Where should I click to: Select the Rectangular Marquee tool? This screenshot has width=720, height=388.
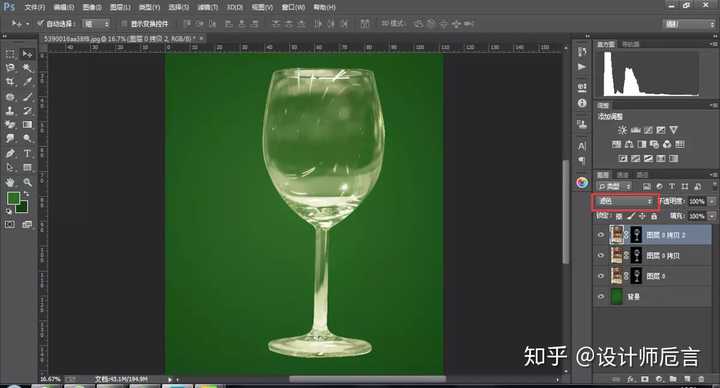[10, 54]
